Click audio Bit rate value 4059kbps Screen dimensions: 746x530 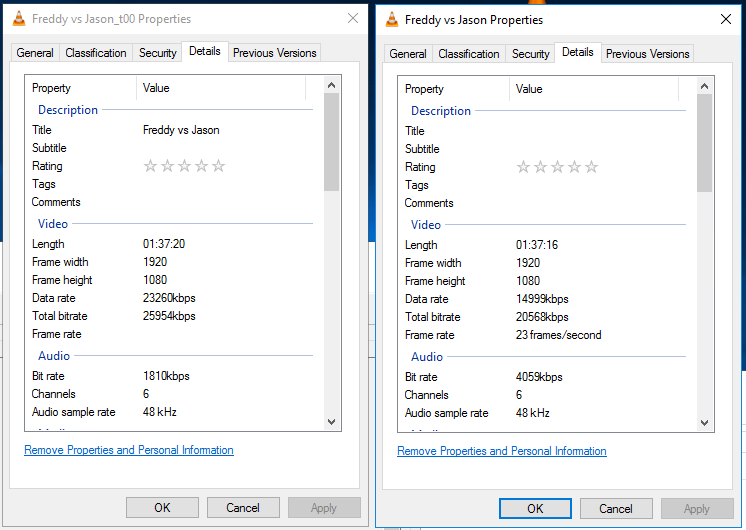[539, 377]
